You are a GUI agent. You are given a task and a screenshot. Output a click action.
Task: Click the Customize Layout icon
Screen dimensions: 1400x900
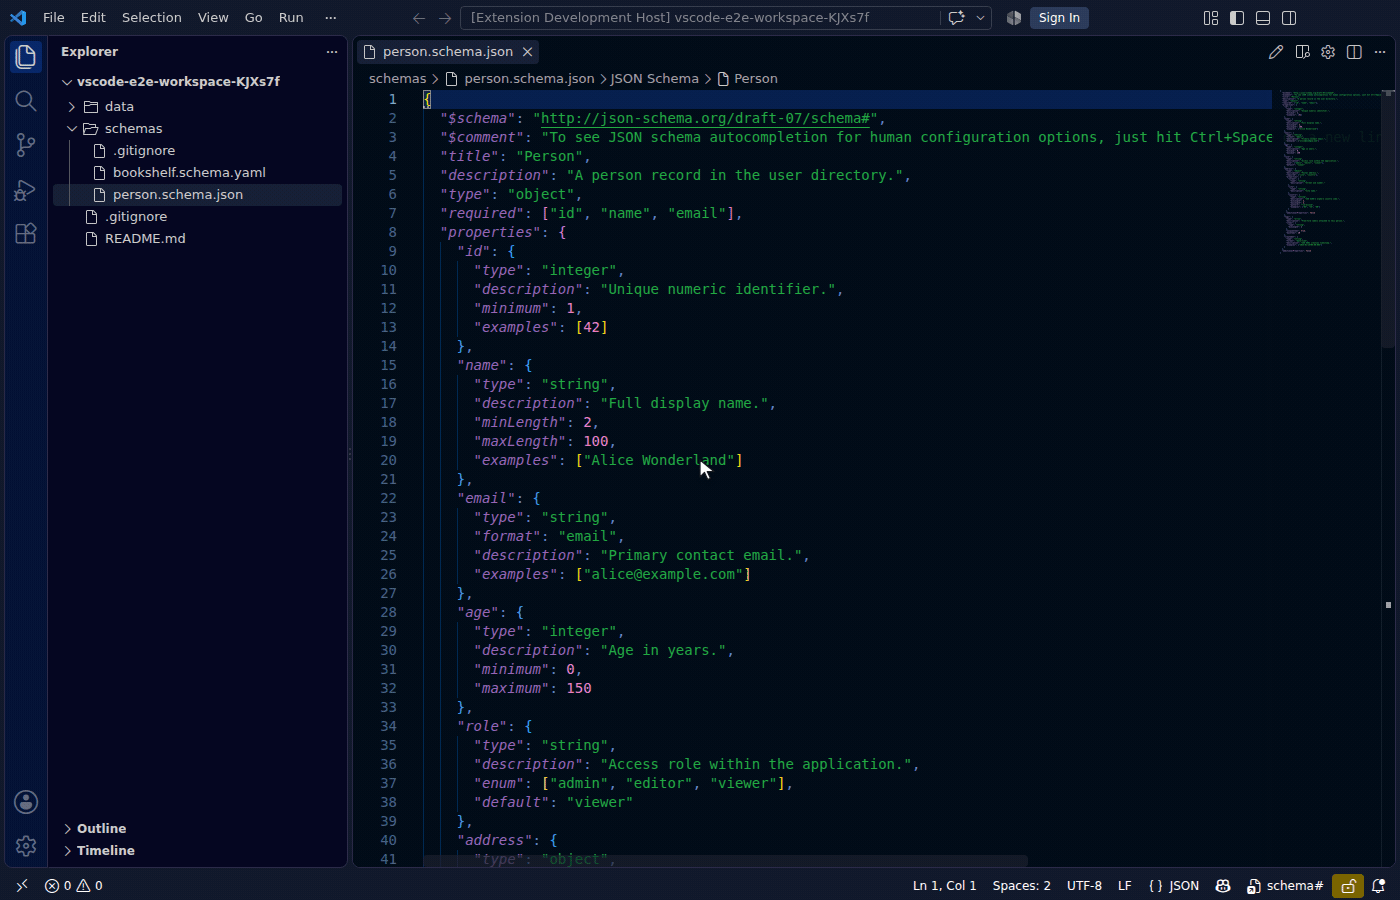(1211, 18)
